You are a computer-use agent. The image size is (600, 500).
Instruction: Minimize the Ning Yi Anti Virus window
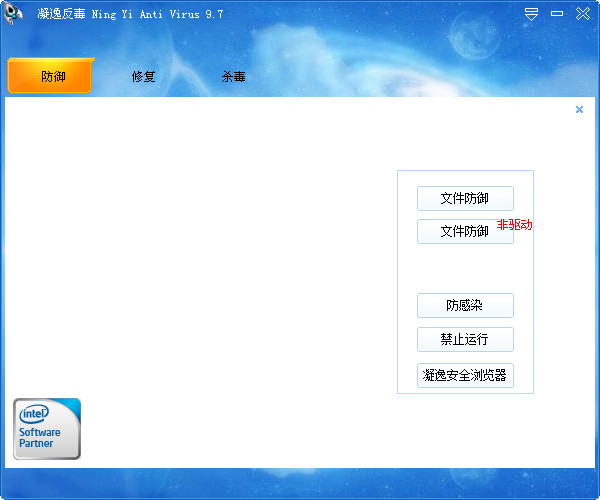pyautogui.click(x=557, y=14)
